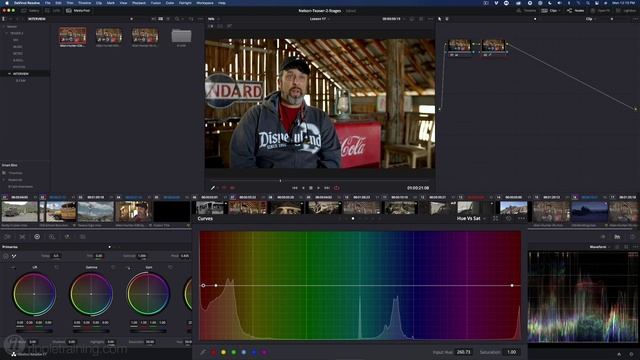Open the HDR palette icon
This screenshot has width=640, height=360.
pos(52,237)
